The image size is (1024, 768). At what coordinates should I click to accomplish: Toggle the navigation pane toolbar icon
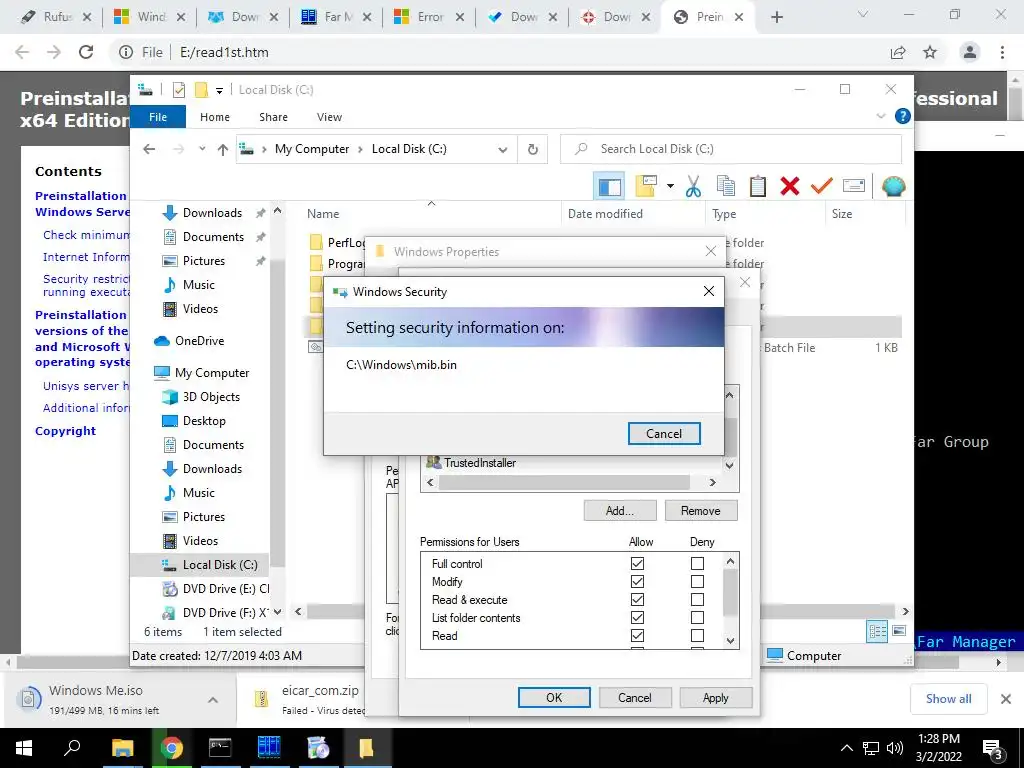click(609, 187)
